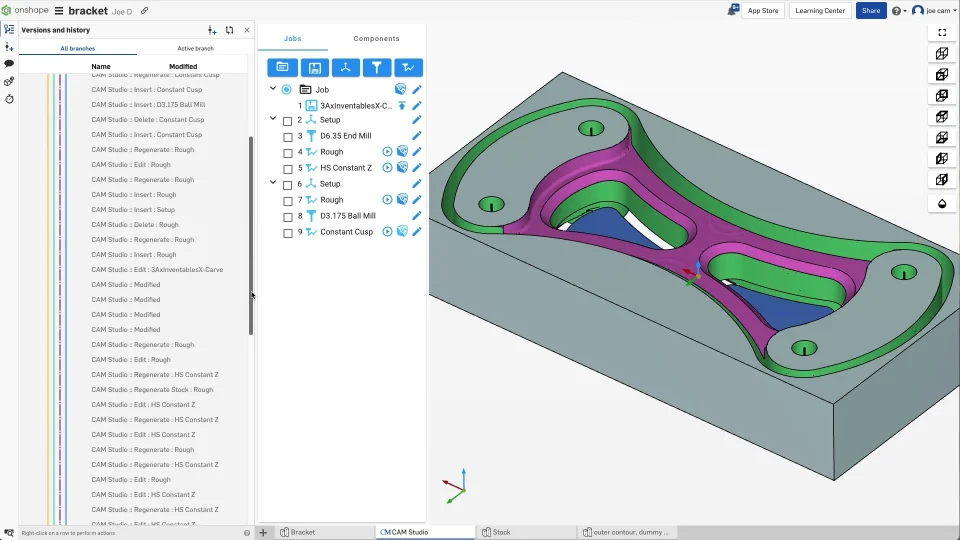The image size is (960, 540).
Task: Play simulation for HS Constant Z toolpath
Action: (x=388, y=168)
